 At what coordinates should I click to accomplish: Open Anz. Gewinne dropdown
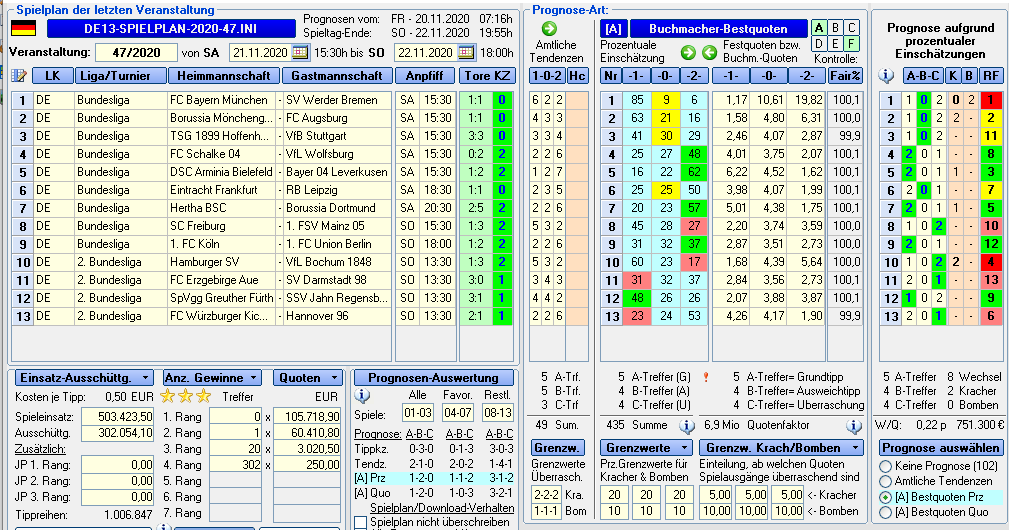click(x=212, y=378)
